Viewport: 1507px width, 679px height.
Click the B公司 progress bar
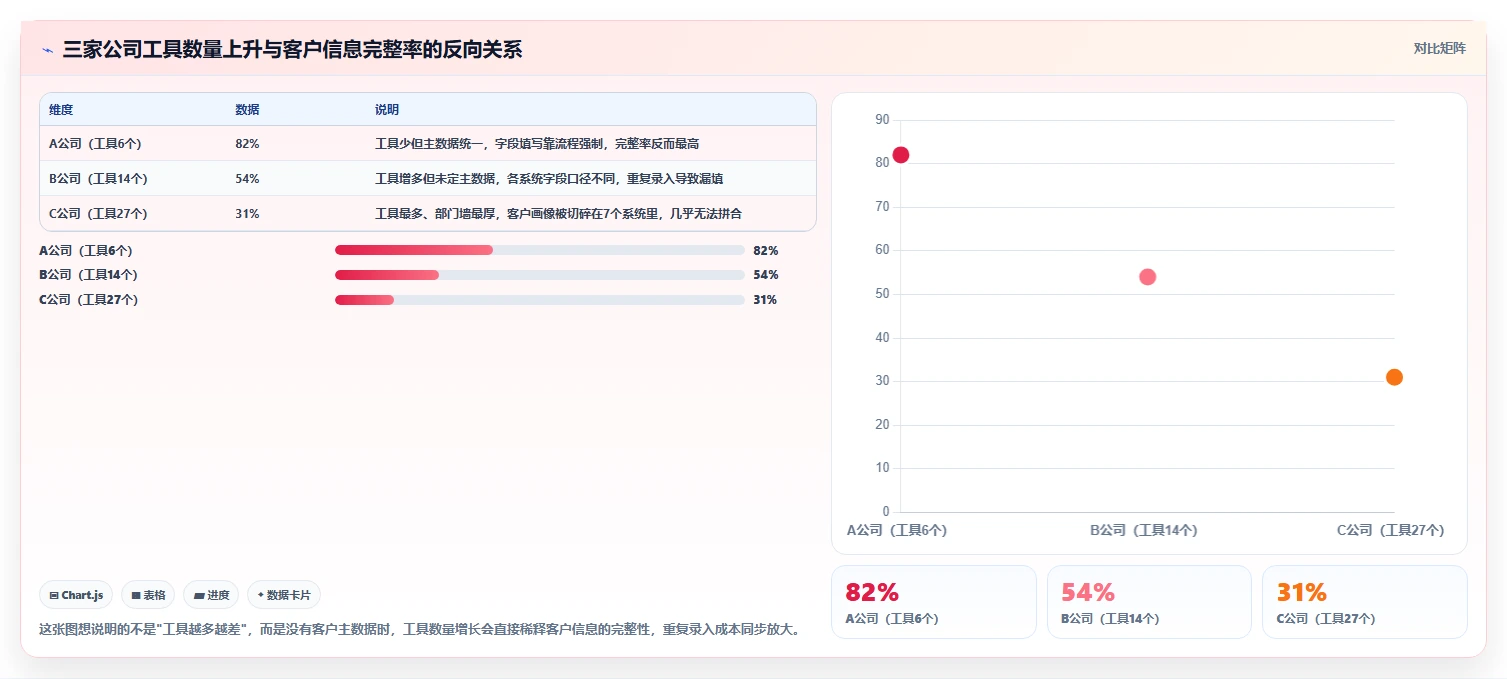click(540, 275)
